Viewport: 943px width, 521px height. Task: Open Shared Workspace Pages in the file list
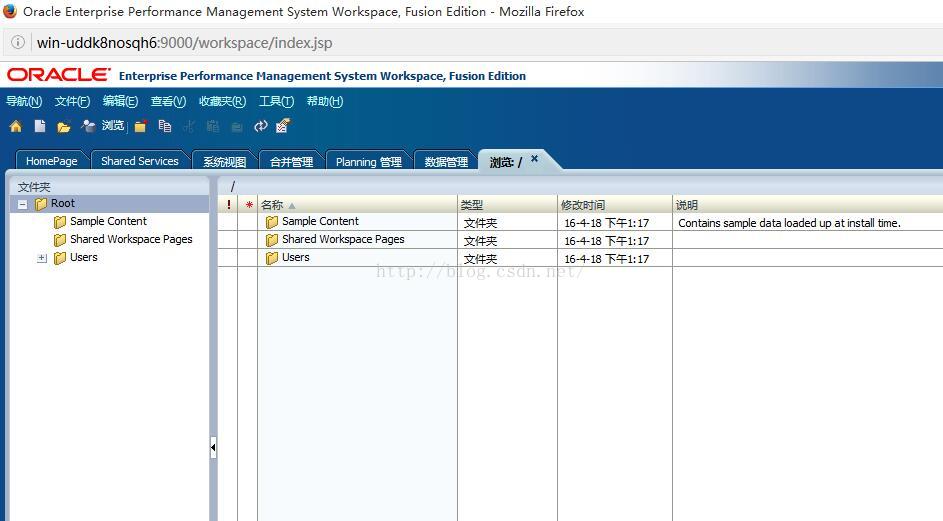(343, 239)
